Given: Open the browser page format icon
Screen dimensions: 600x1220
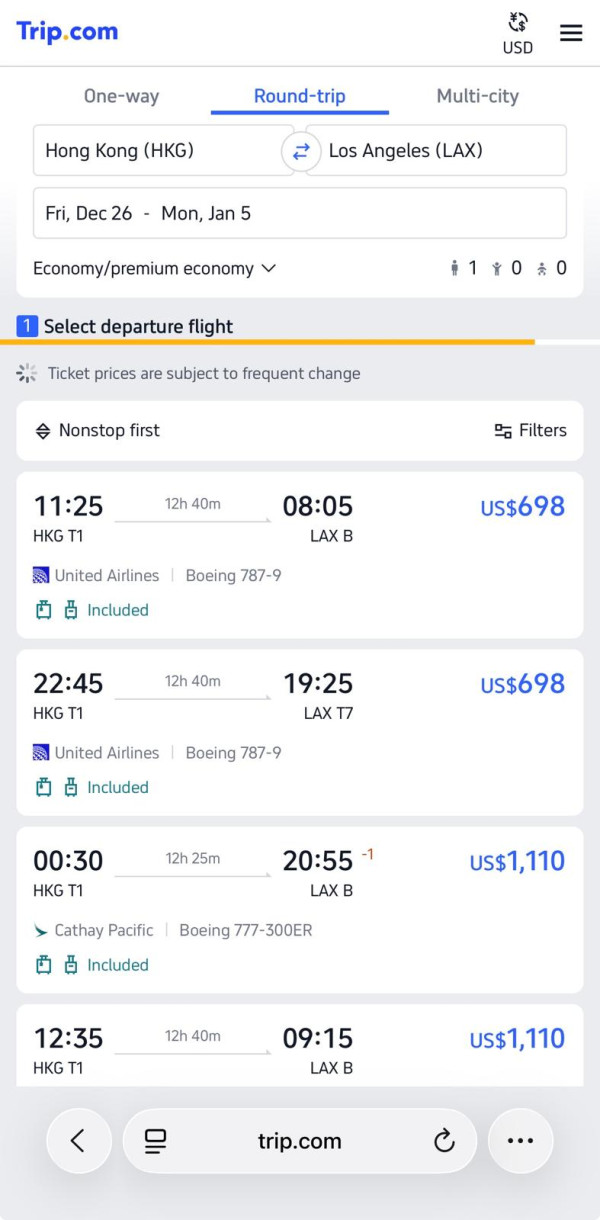Looking at the screenshot, I should tap(155, 1141).
